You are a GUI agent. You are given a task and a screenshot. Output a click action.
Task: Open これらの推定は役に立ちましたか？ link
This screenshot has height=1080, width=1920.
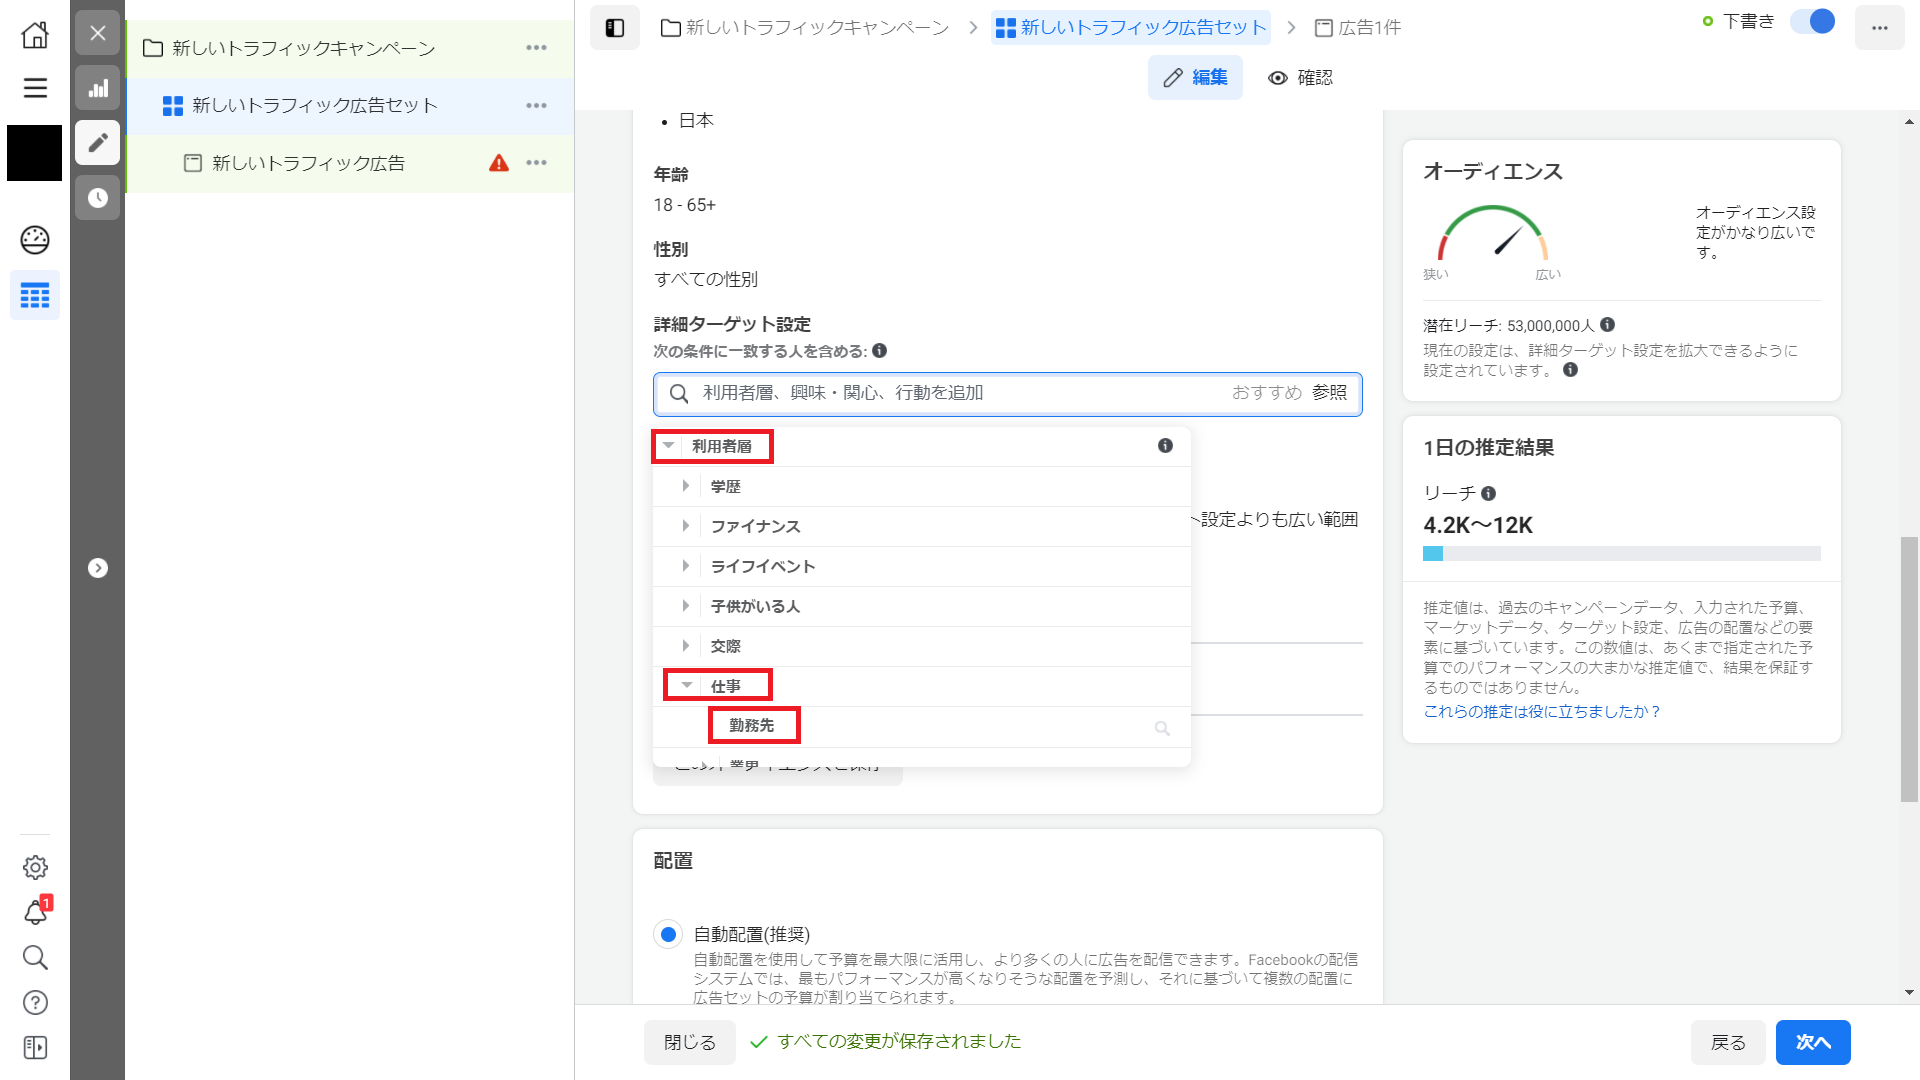coord(1541,711)
